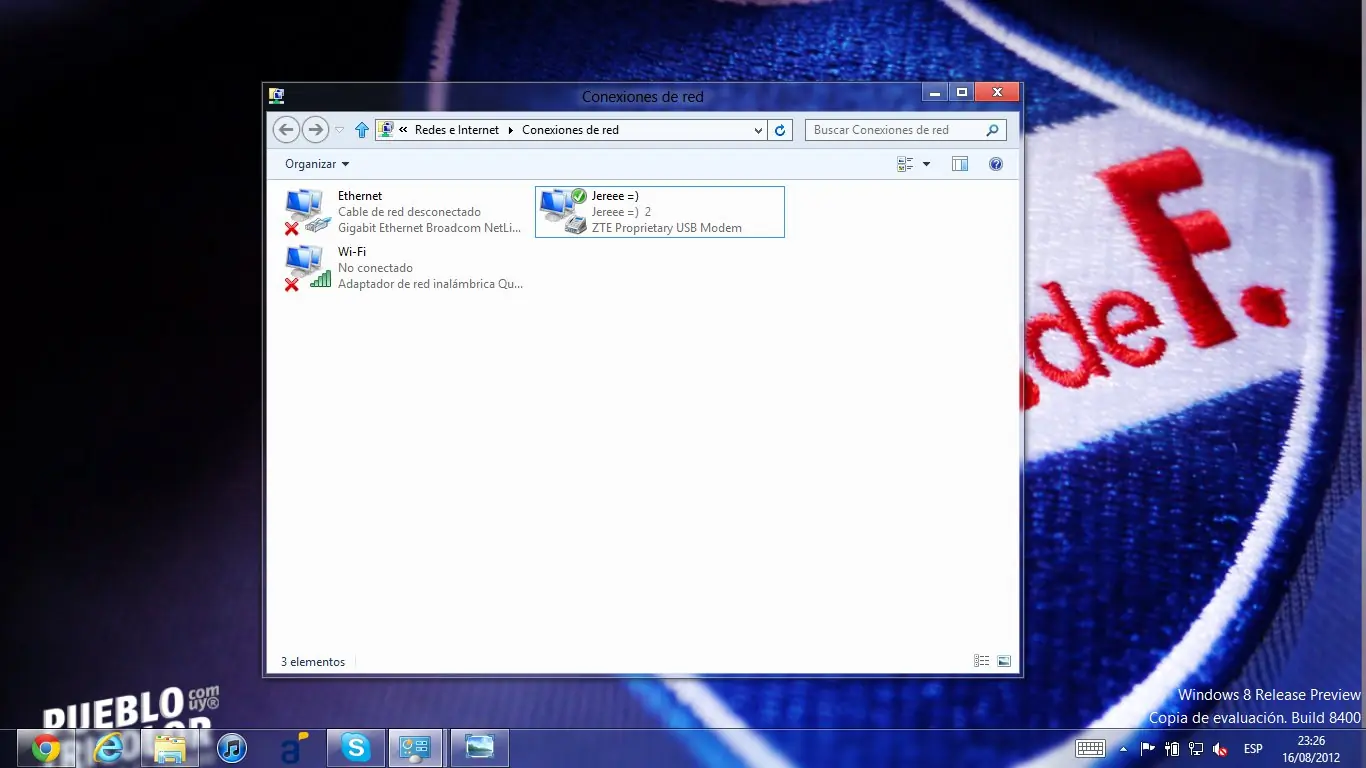
Task: Switch to details view in status bar
Action: point(982,661)
